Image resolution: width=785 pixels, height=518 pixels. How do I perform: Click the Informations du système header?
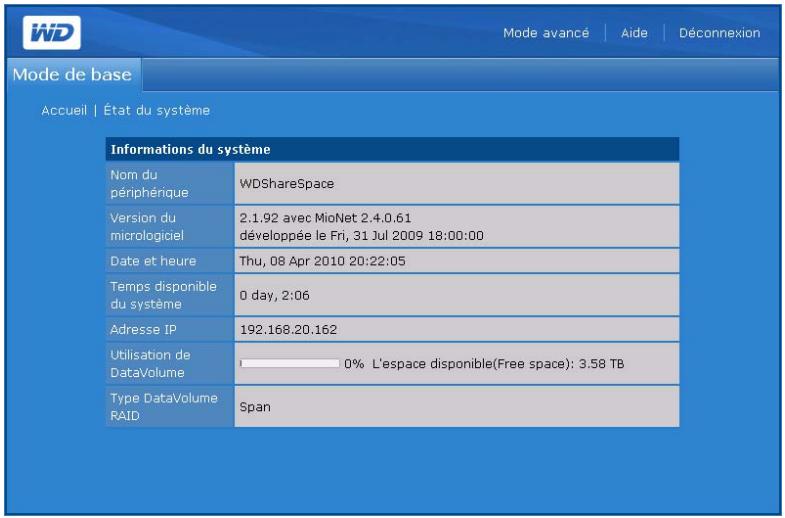click(x=392, y=149)
